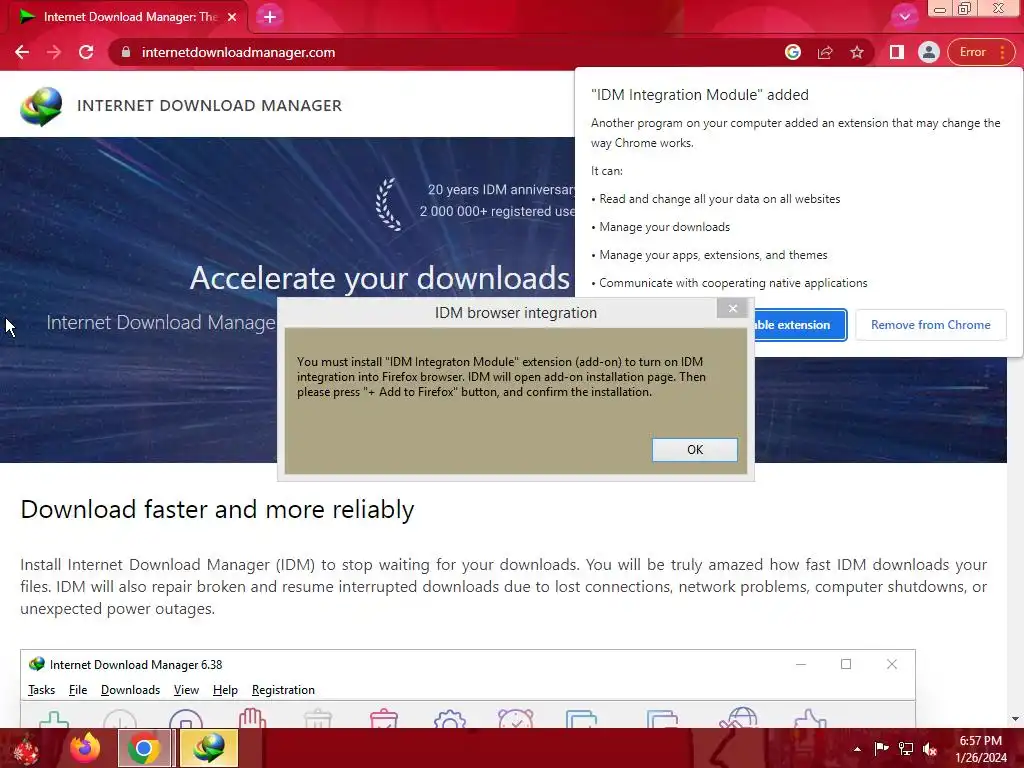Viewport: 1024px width, 768px height.
Task: Open the tab search dropdown arrow
Action: point(904,16)
